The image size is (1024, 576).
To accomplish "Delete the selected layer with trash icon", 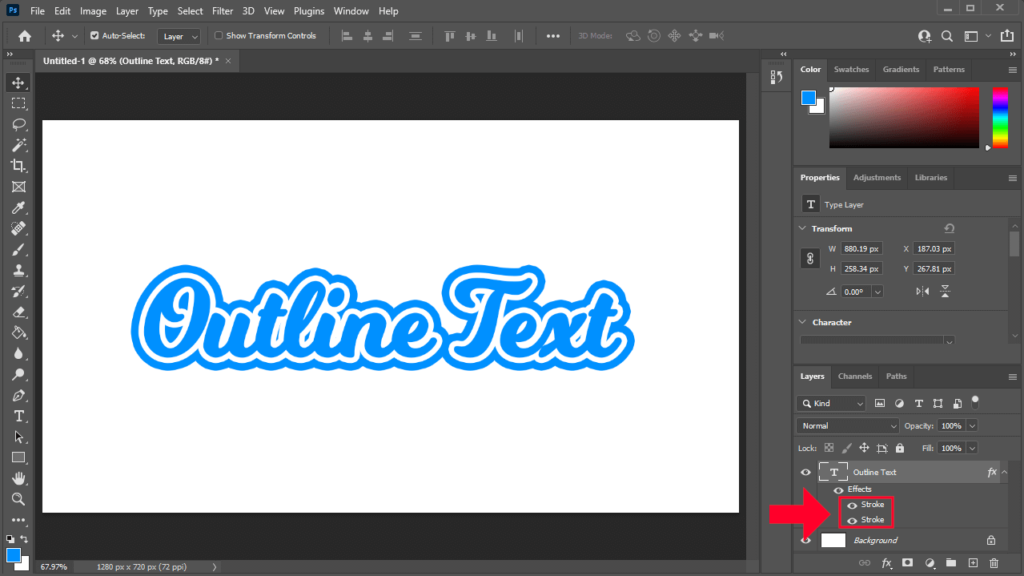I will tap(994, 563).
